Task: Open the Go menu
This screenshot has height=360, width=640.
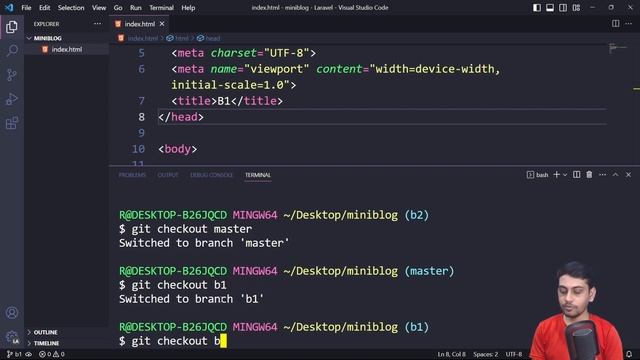Action: click(118, 8)
